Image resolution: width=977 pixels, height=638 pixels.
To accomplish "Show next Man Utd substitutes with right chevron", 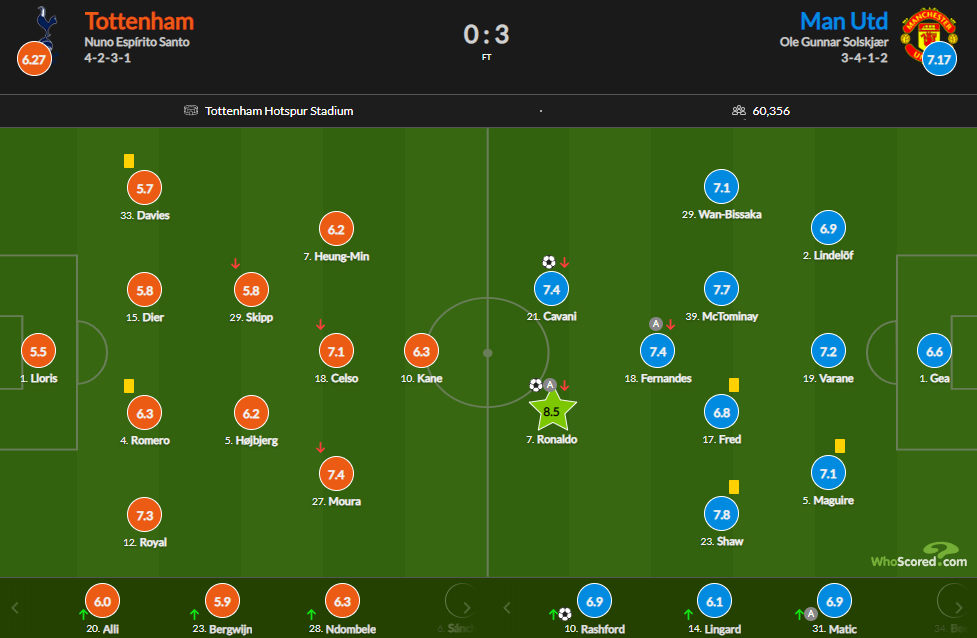I will click(x=959, y=607).
